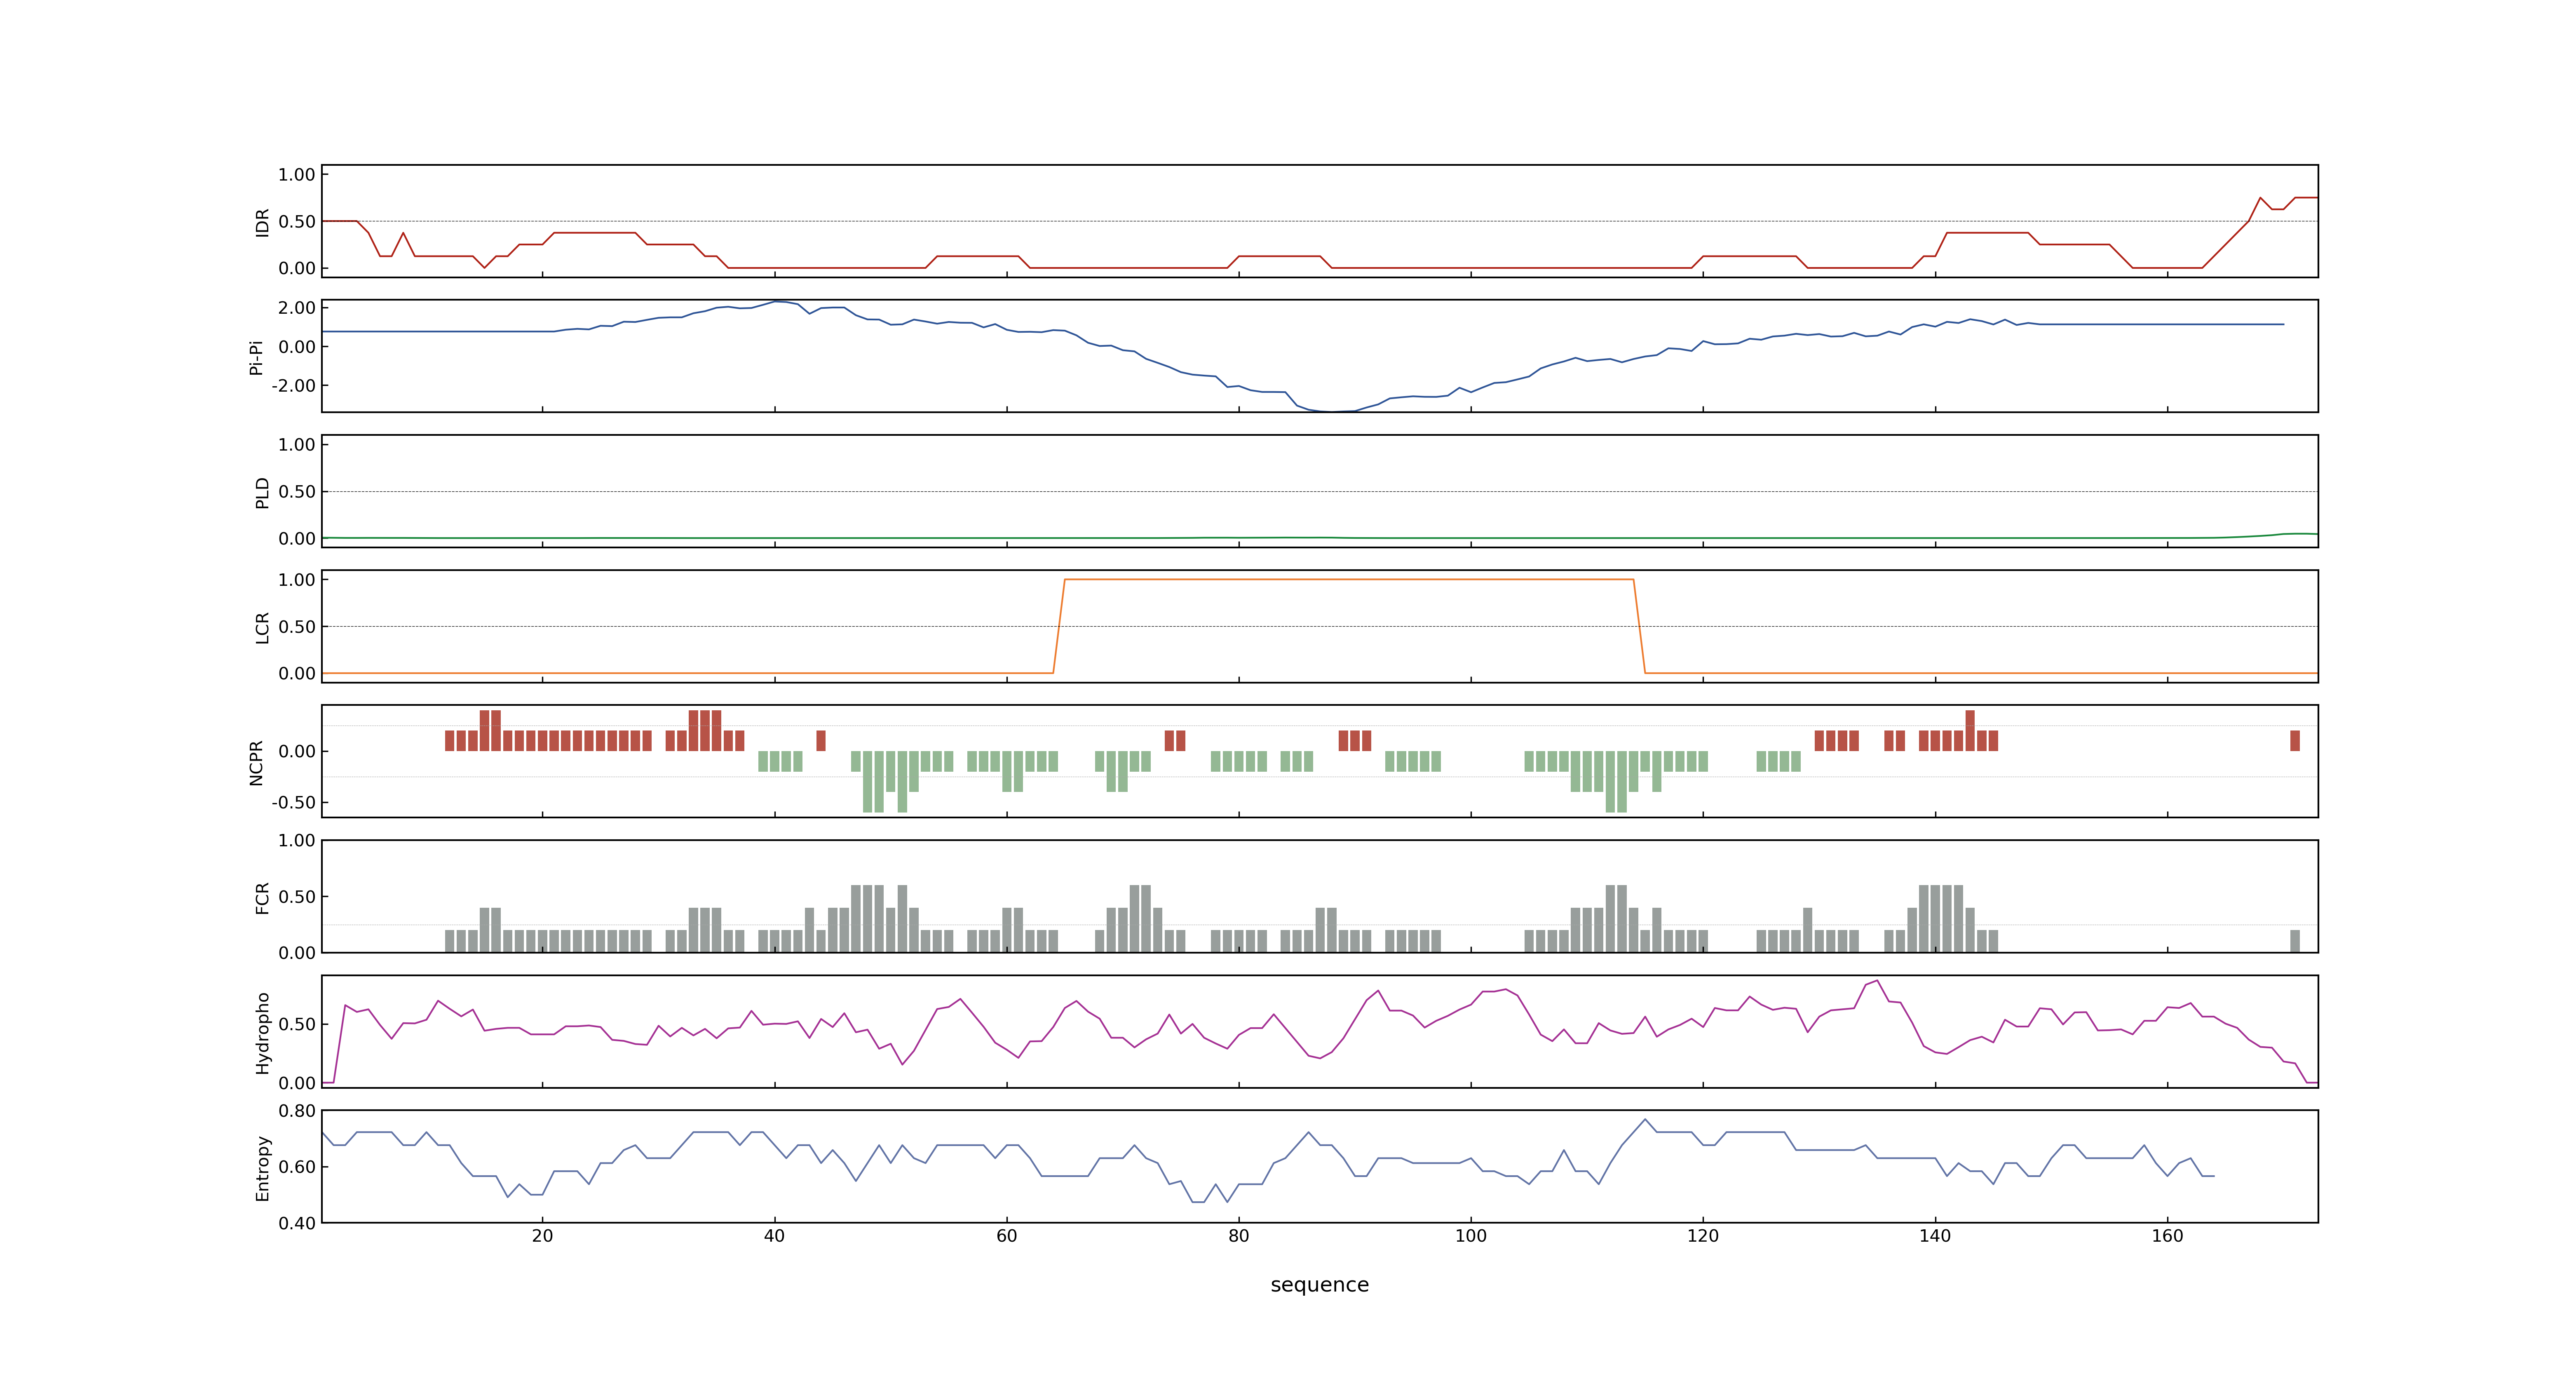Click the x-axis tick label 100
2576x1374 pixels.
click(1470, 1236)
